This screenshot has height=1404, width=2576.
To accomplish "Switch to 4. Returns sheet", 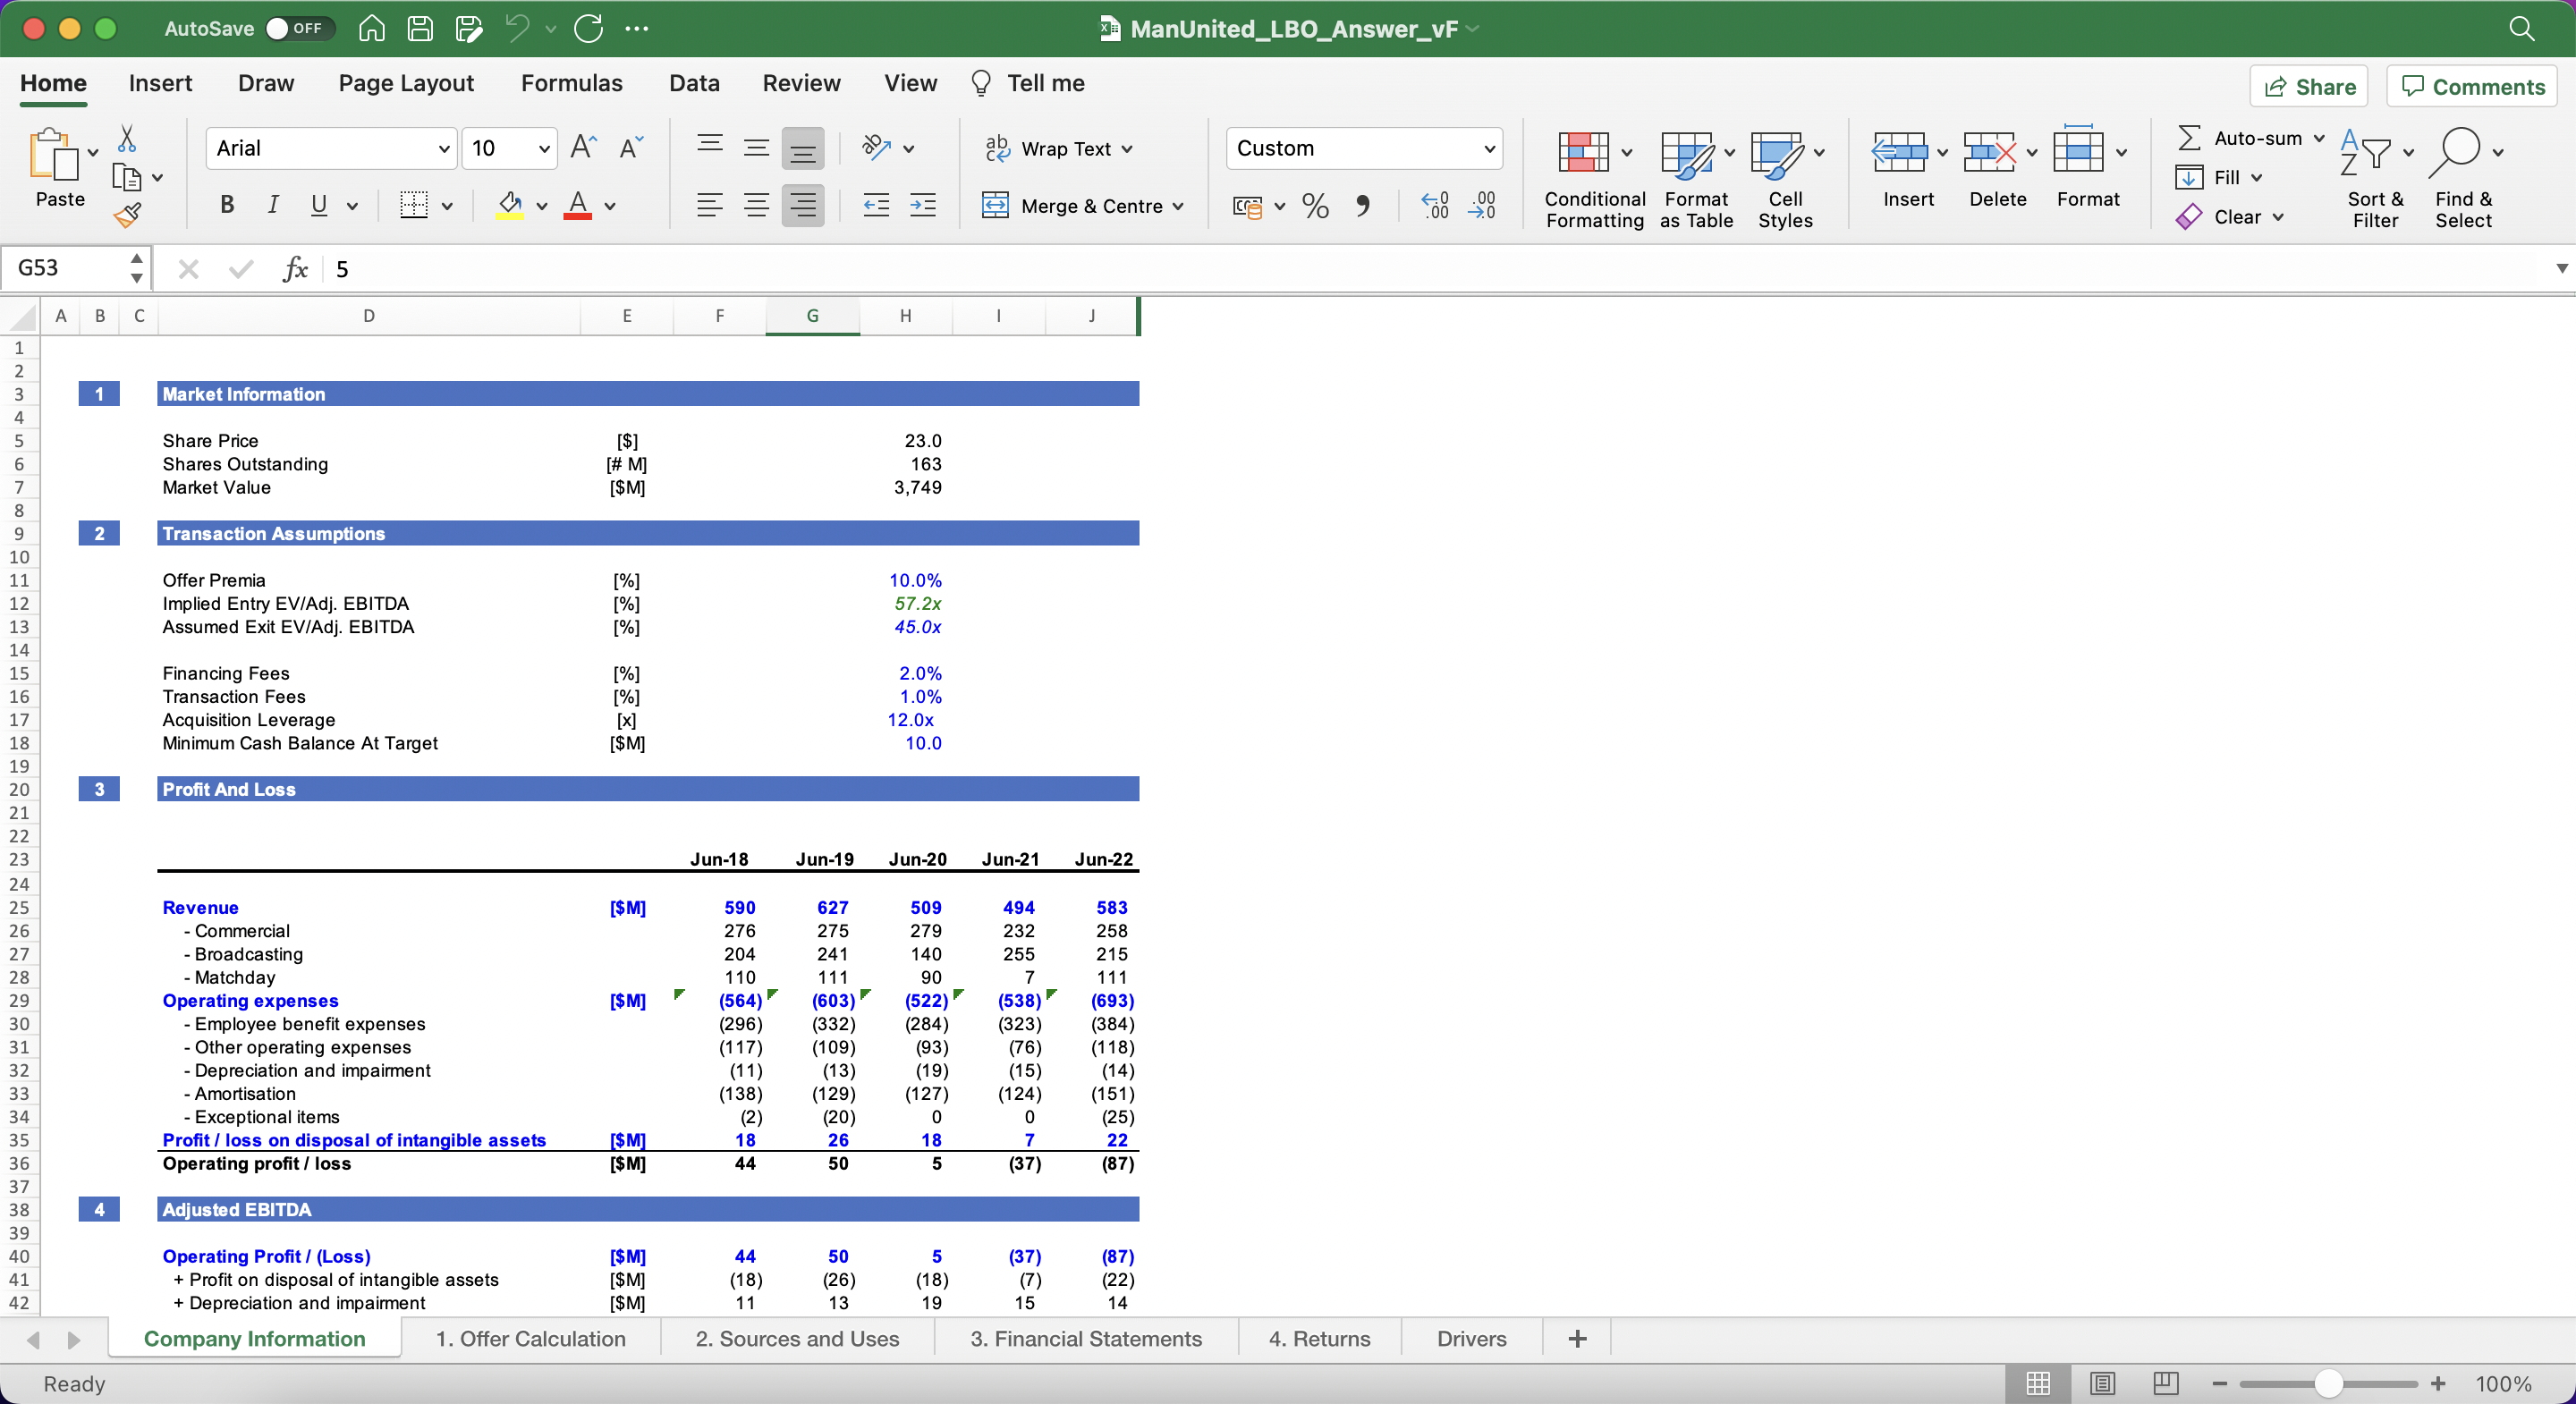I will pos(1319,1338).
